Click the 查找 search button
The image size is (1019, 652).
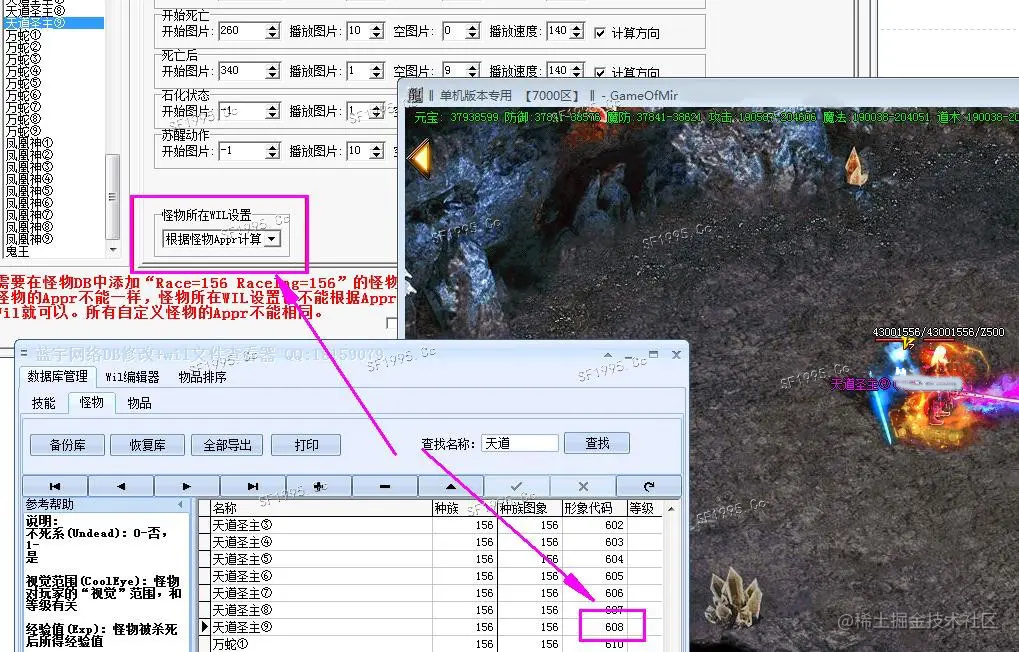[597, 443]
